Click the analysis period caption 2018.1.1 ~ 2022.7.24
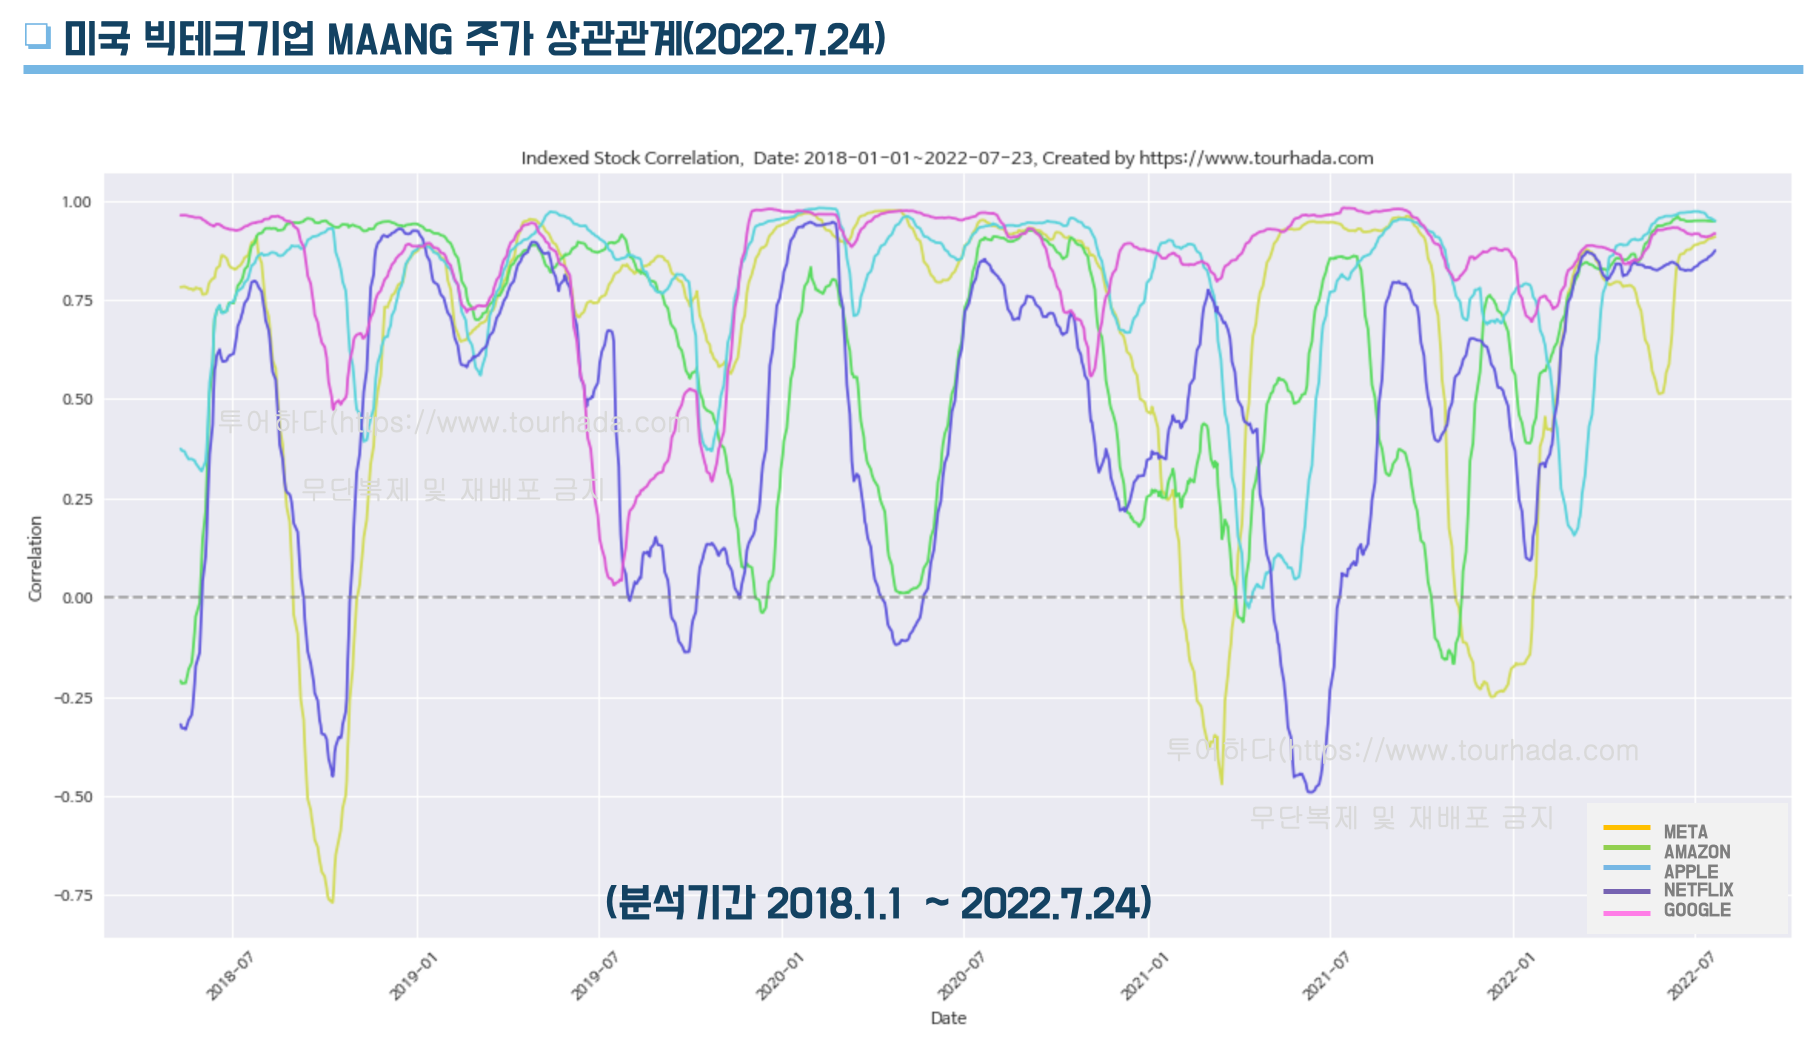This screenshot has width=1808, height=1040. click(x=879, y=902)
